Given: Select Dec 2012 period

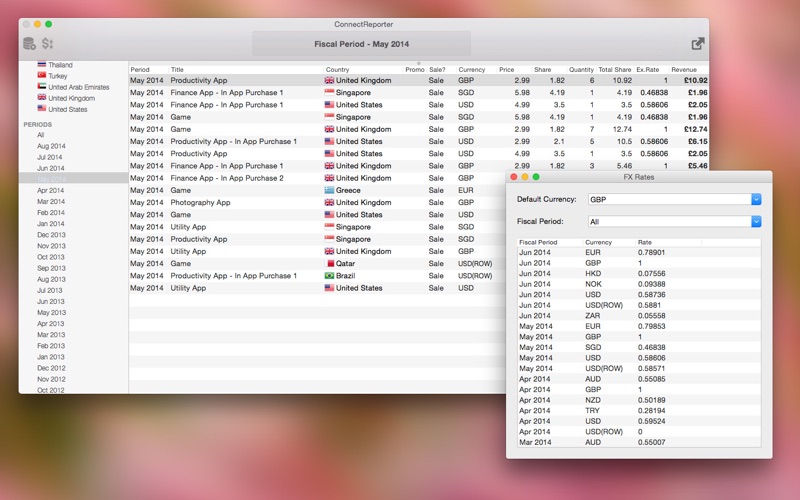Looking at the screenshot, I should (51, 368).
